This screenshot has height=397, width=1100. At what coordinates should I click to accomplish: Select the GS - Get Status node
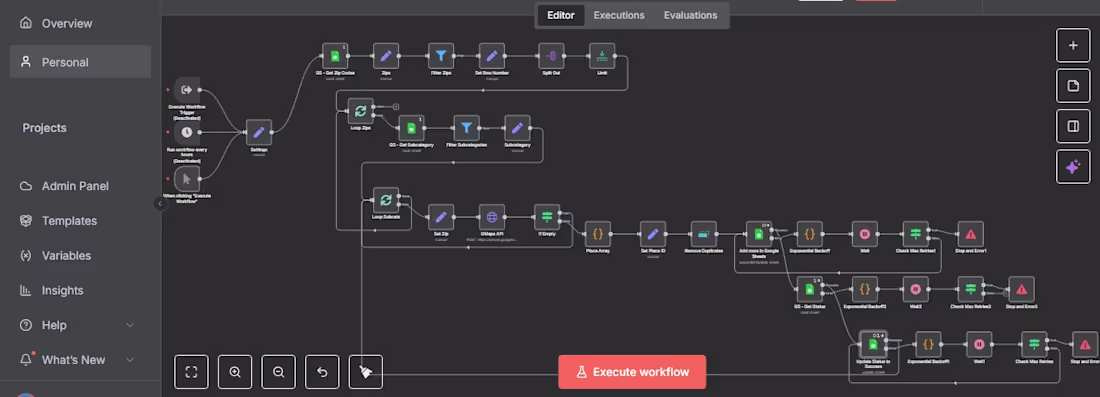pyautogui.click(x=810, y=289)
